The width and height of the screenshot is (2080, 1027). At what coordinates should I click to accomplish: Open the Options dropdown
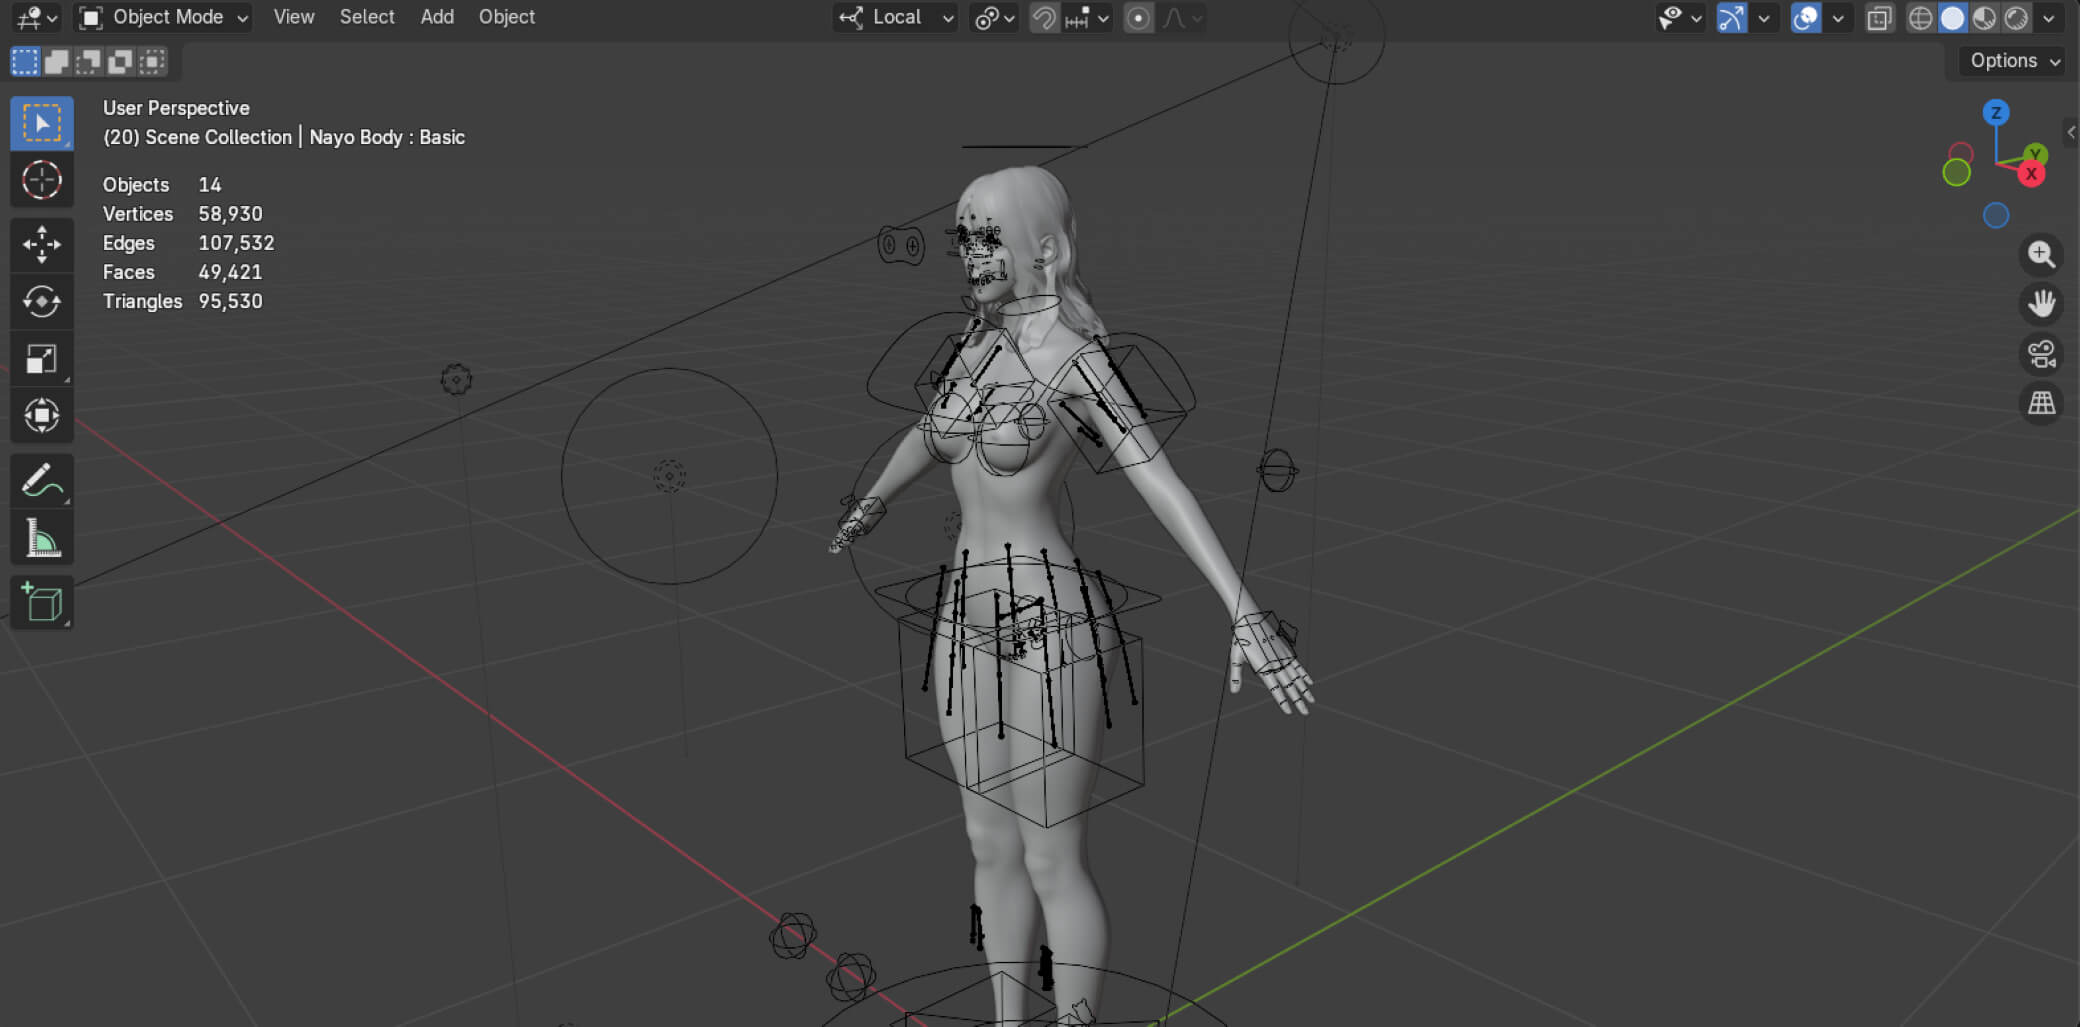[2014, 61]
